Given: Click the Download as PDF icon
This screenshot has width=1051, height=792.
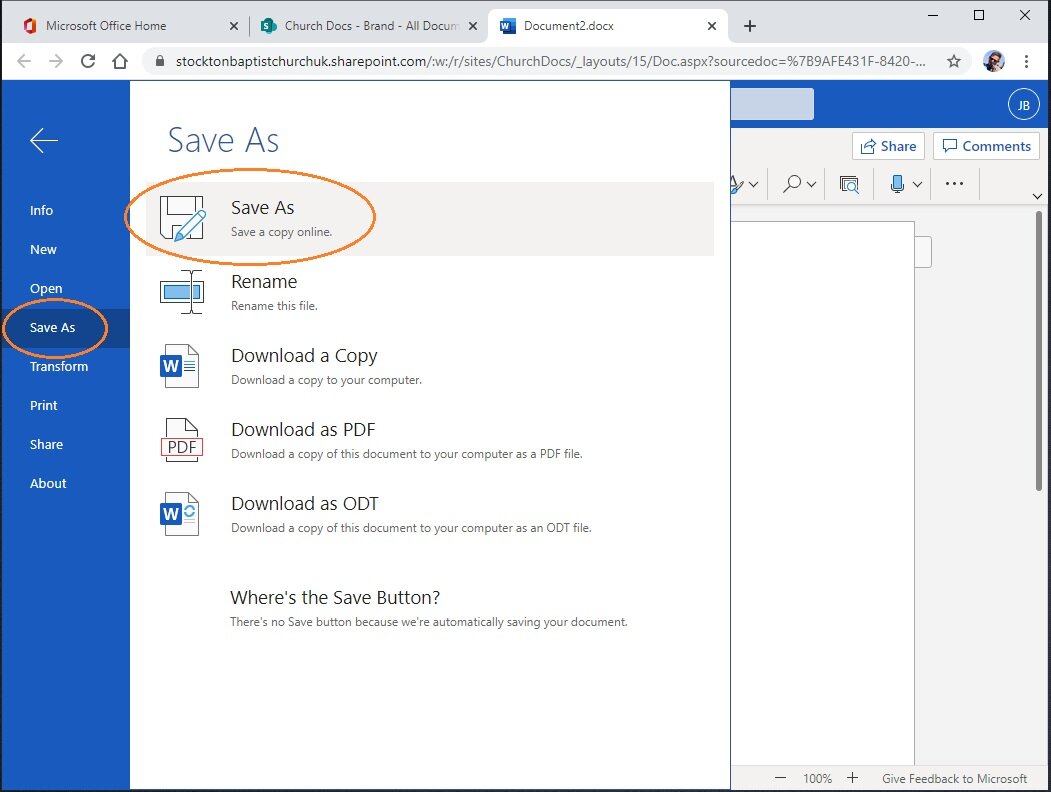Looking at the screenshot, I should tap(182, 440).
